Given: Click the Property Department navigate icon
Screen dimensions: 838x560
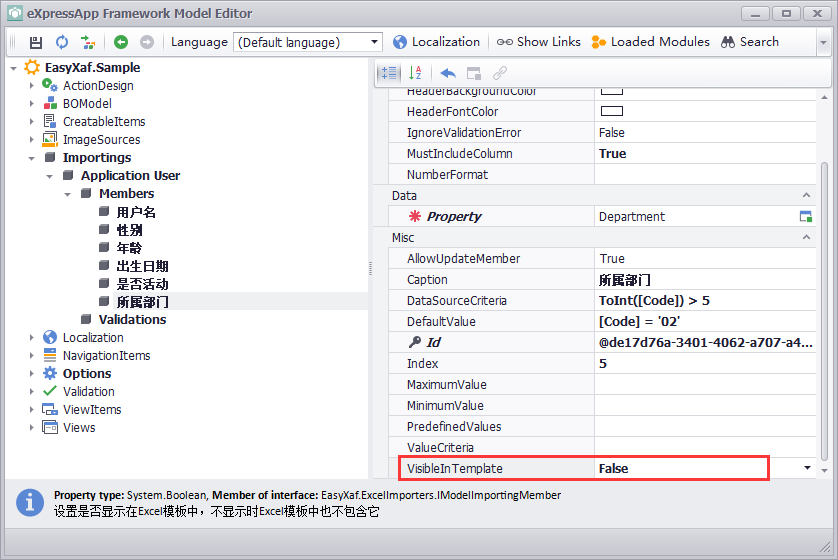Looking at the screenshot, I should click(805, 217).
